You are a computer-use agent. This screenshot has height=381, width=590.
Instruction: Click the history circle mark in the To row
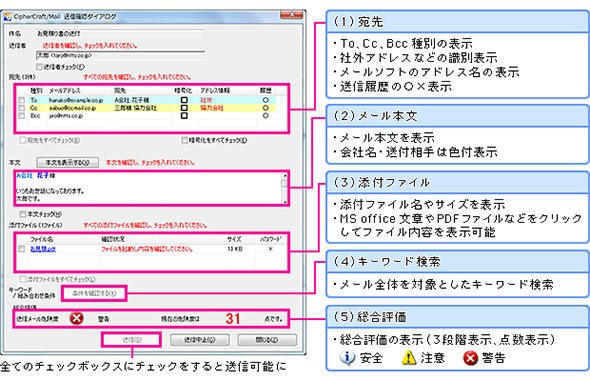tap(265, 100)
